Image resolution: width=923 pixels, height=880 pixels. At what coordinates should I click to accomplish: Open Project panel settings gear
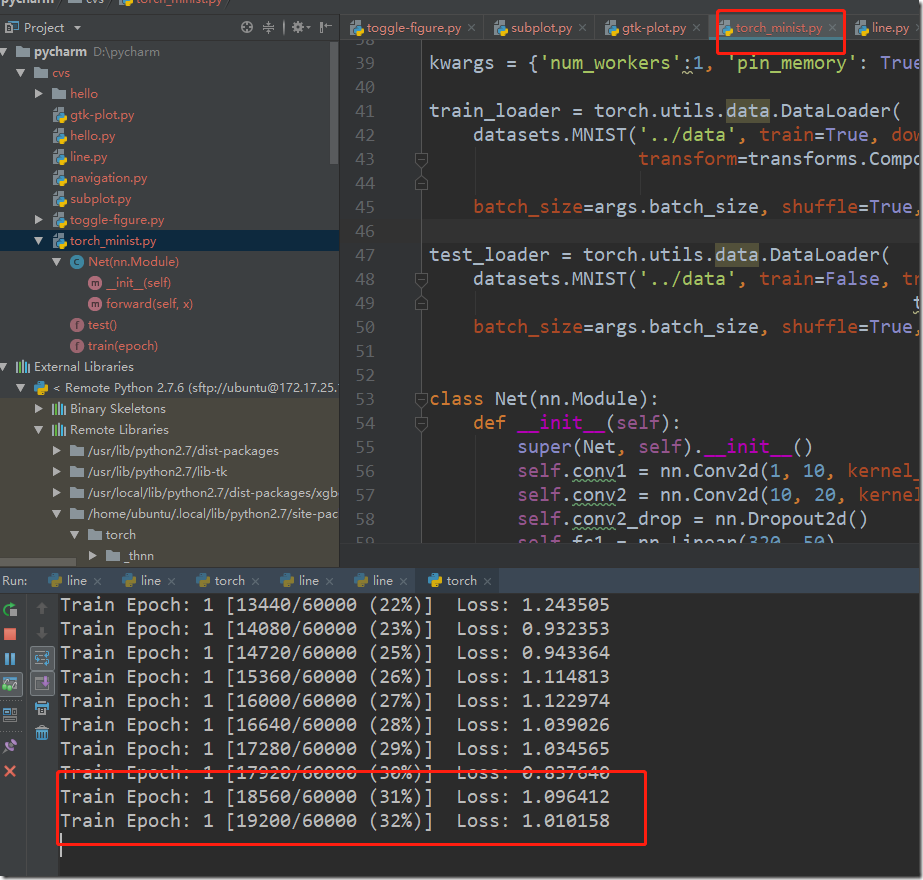298,27
